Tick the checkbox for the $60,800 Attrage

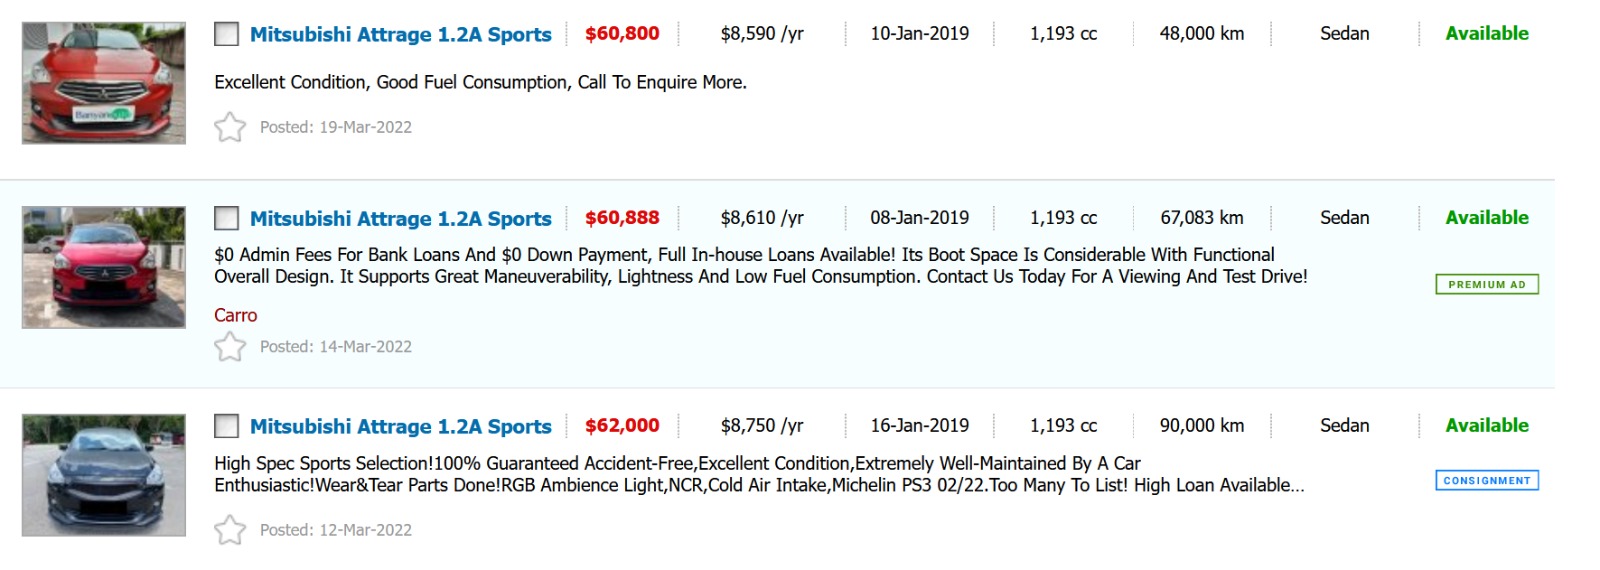click(227, 34)
